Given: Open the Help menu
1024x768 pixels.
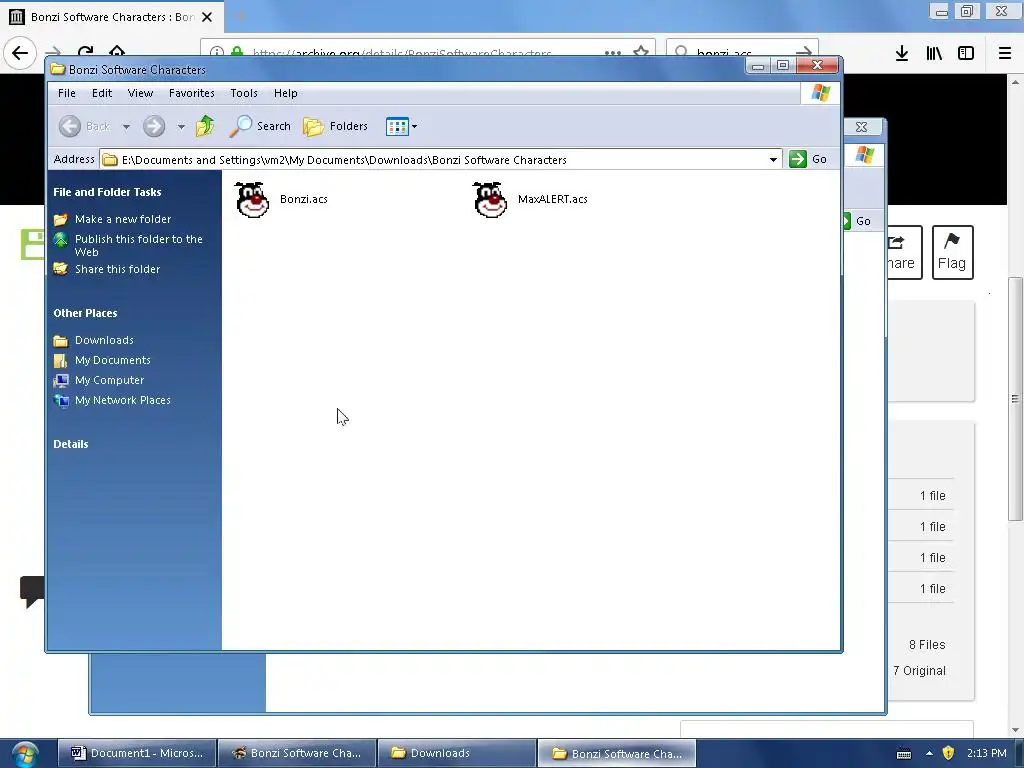Looking at the screenshot, I should [x=285, y=93].
